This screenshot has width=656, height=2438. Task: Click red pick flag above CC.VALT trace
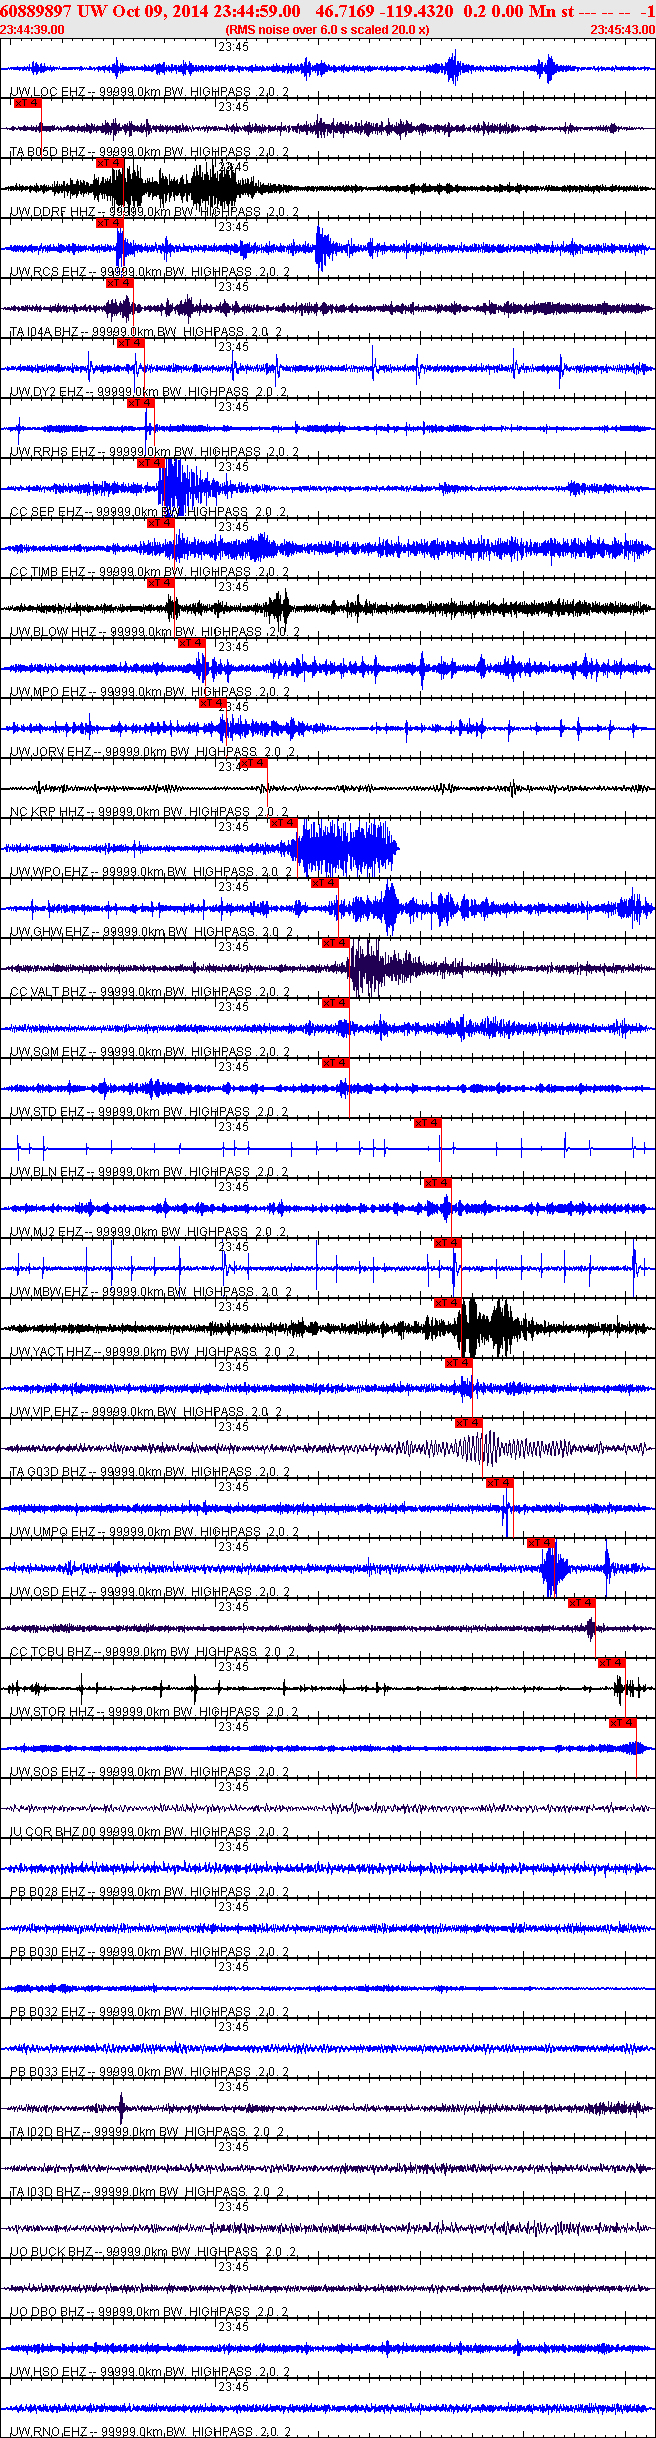[335, 943]
